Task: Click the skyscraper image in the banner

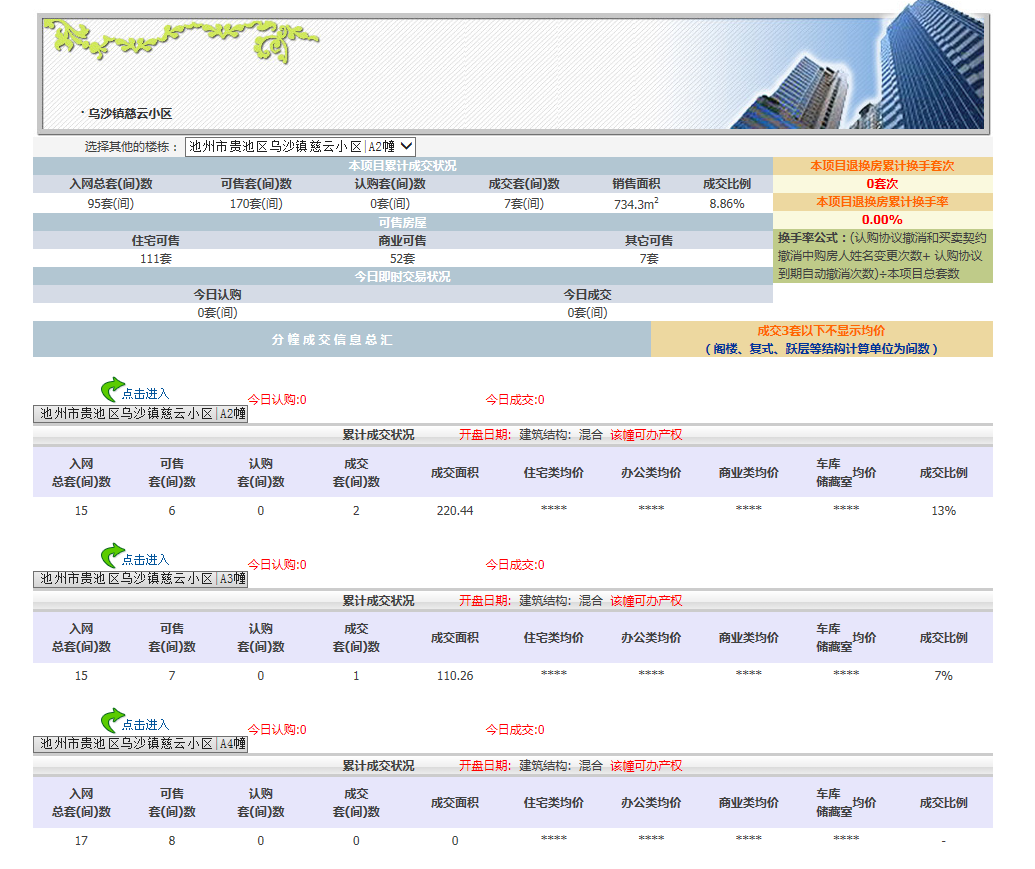Action: pyautogui.click(x=858, y=66)
